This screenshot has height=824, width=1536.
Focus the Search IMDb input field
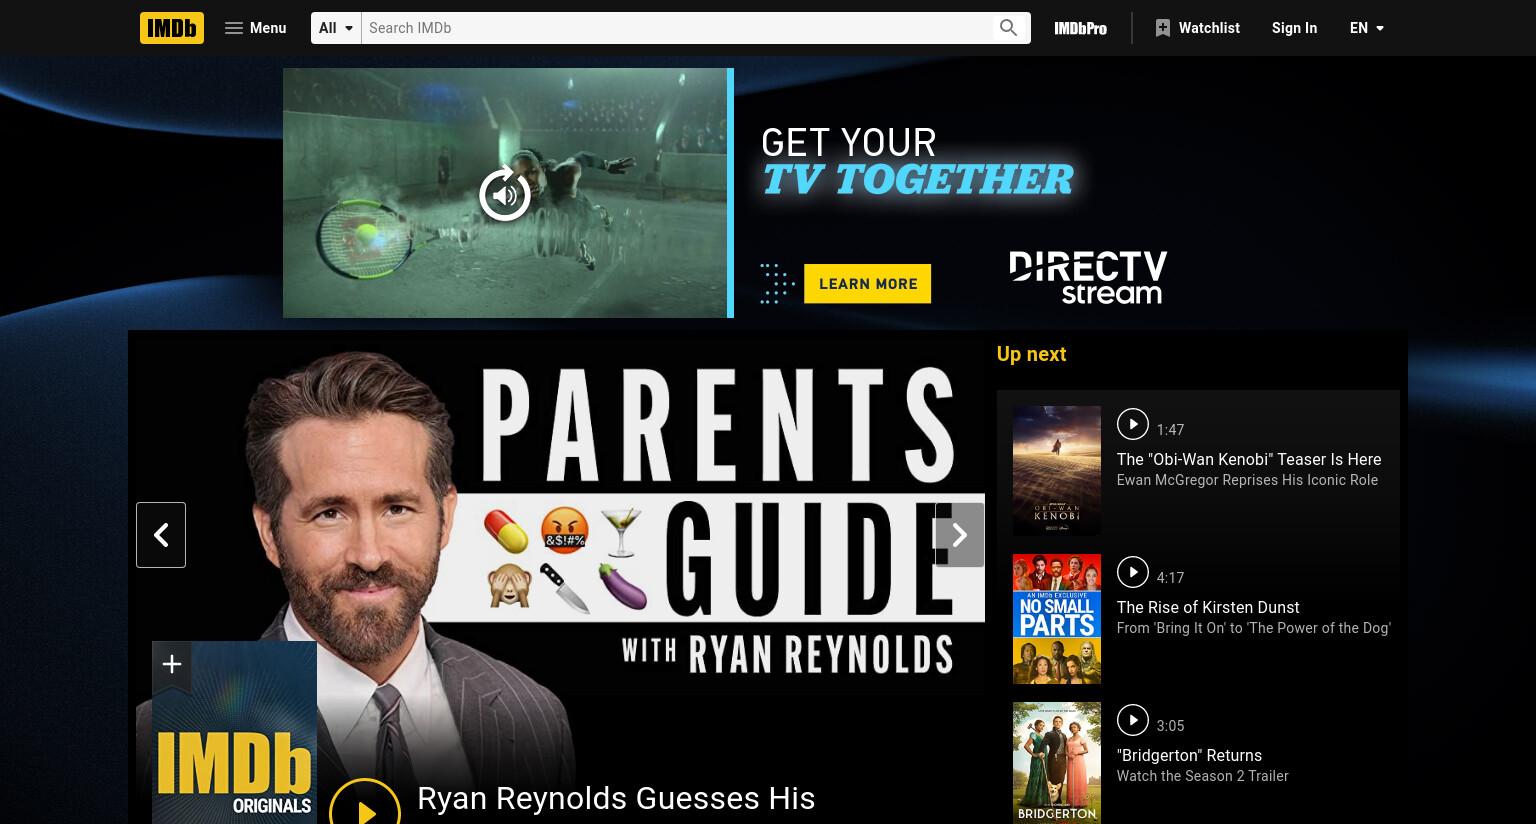677,28
